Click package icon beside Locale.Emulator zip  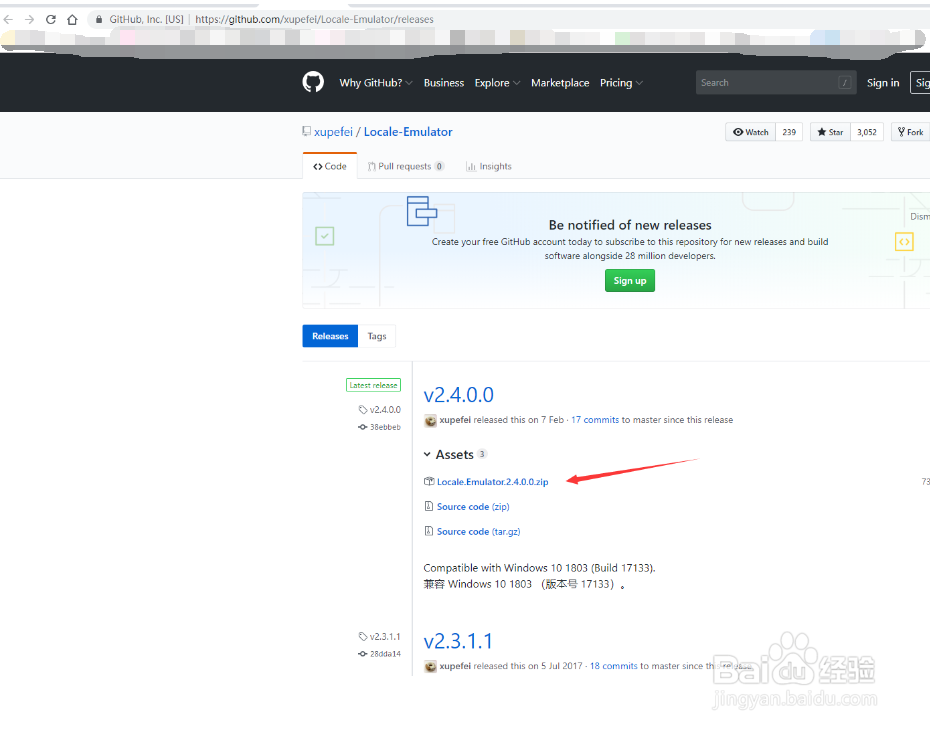point(429,481)
